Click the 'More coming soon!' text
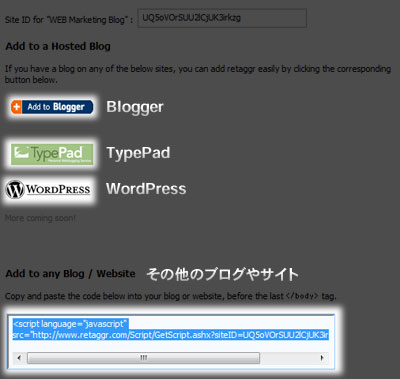This screenshot has height=379, width=400. [x=40, y=218]
